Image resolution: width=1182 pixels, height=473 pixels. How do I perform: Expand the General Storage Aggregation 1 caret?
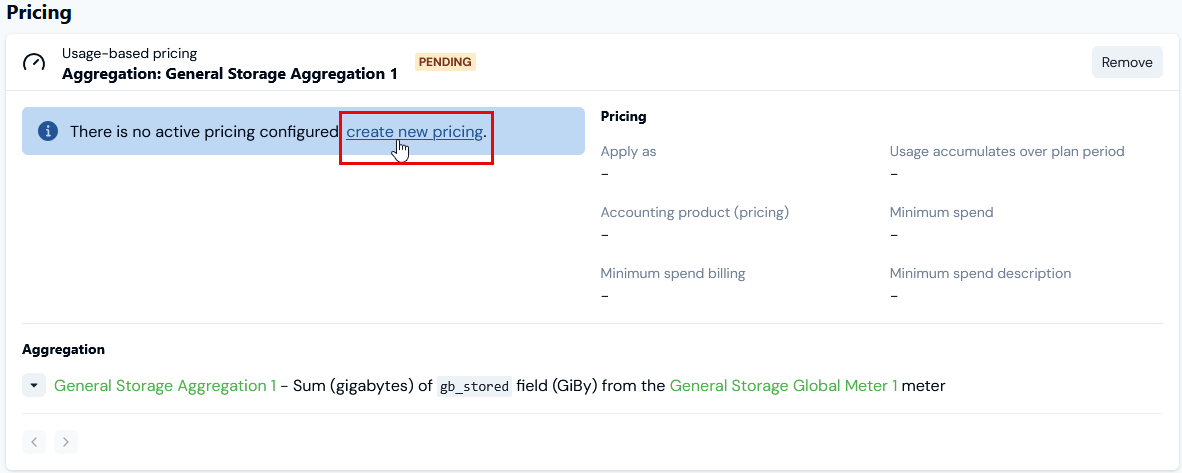34,385
